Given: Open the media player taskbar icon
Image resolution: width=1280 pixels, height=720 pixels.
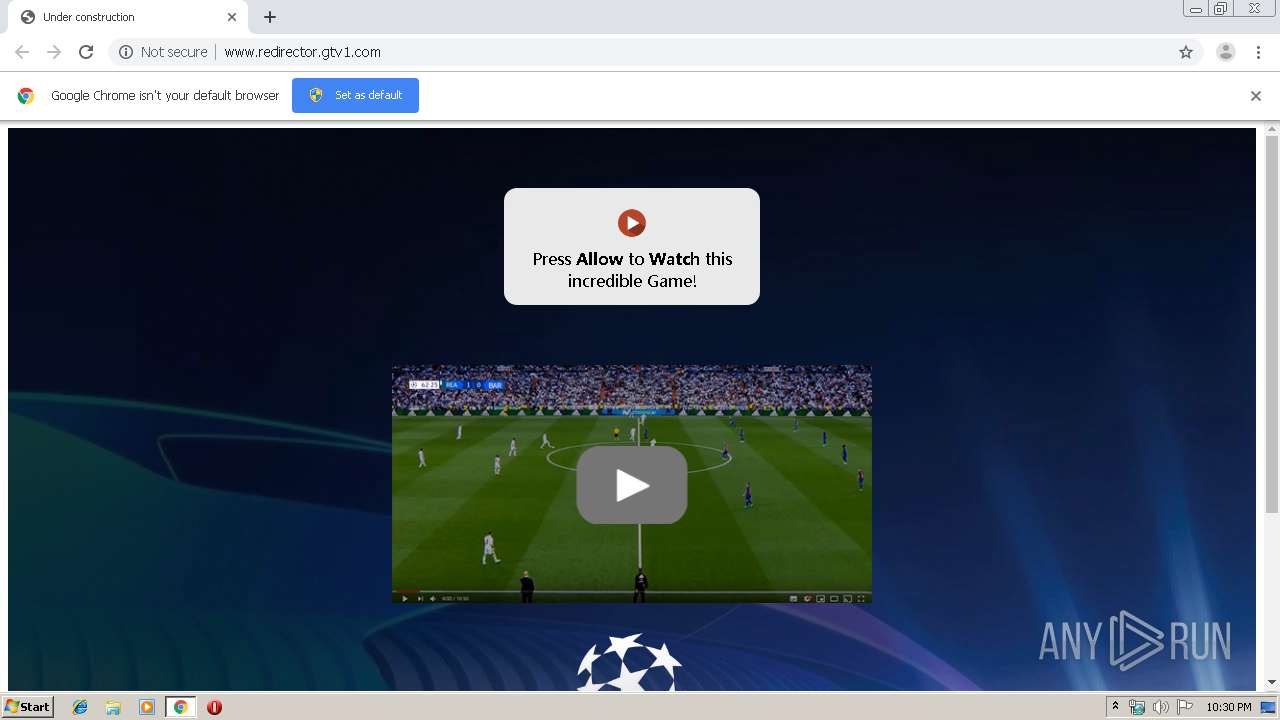Looking at the screenshot, I should tap(147, 707).
